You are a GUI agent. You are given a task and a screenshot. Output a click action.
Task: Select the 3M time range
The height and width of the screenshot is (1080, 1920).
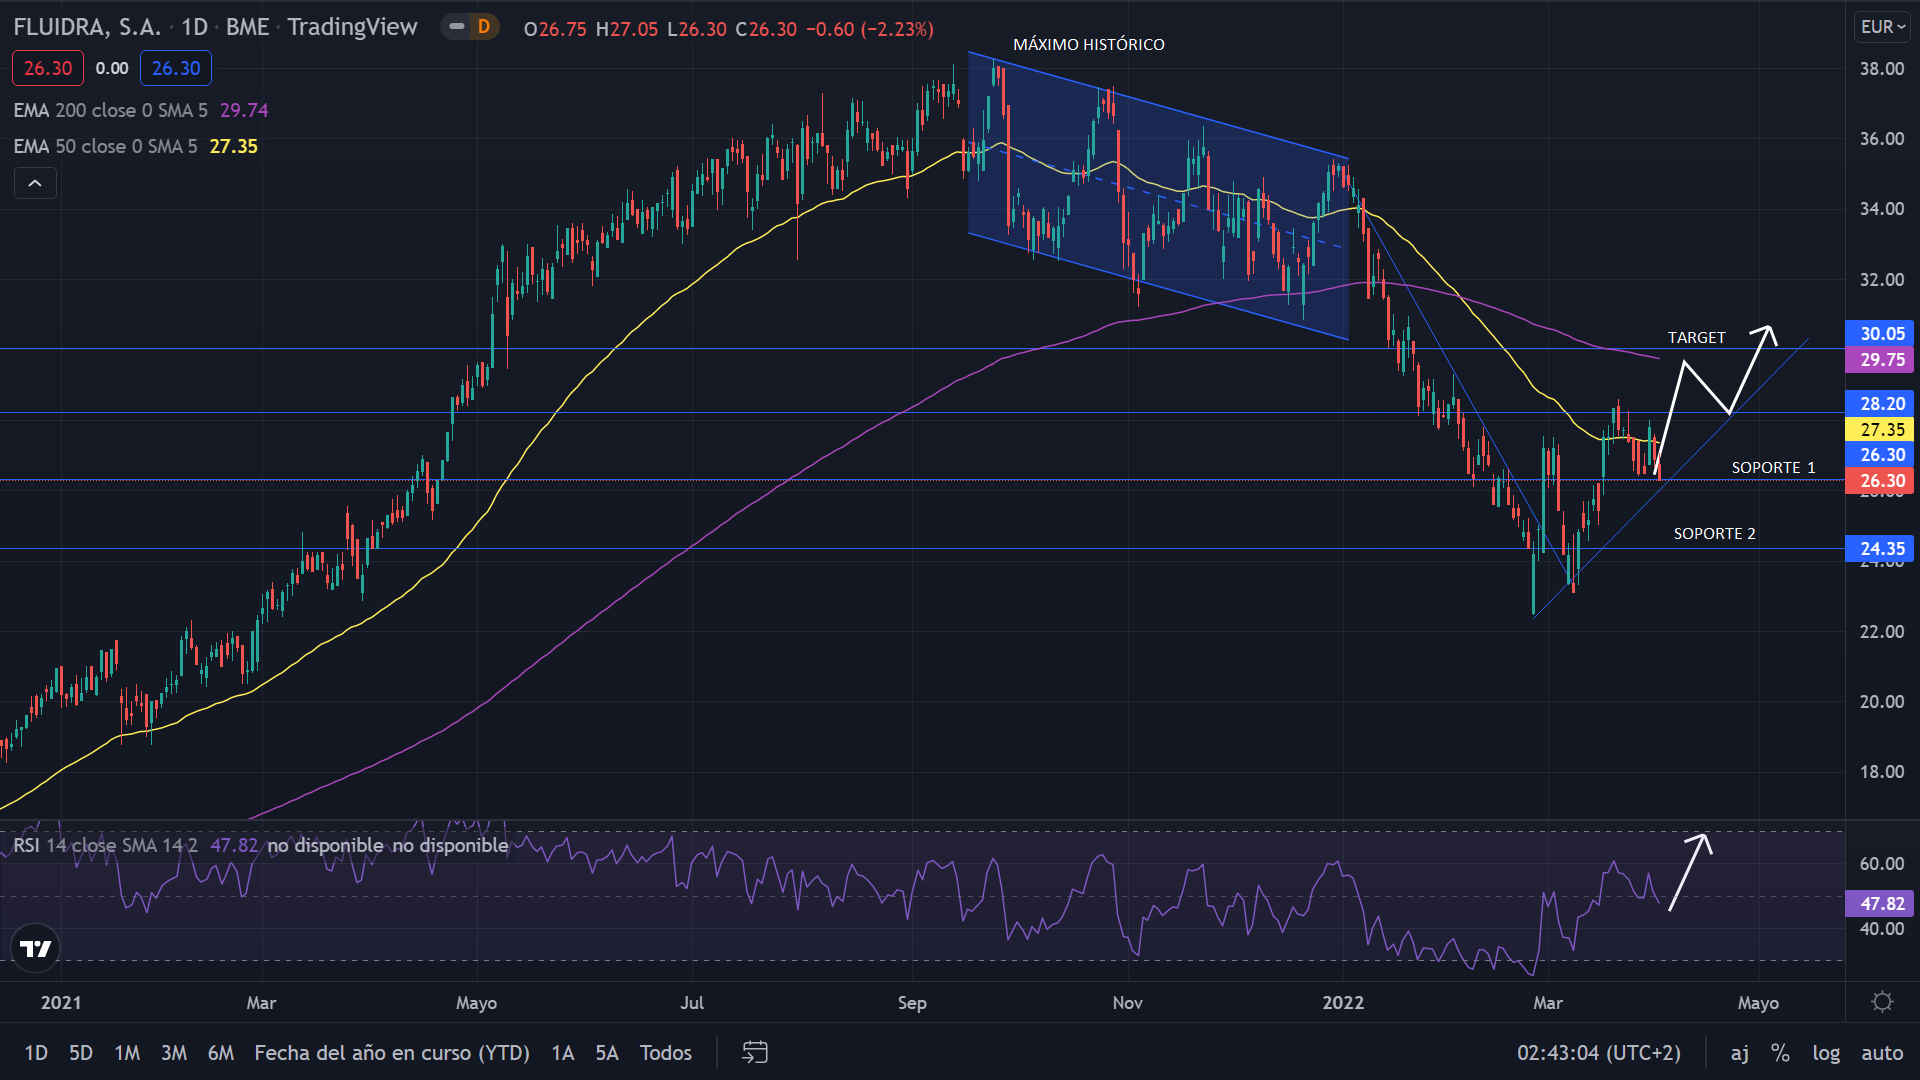[174, 1053]
